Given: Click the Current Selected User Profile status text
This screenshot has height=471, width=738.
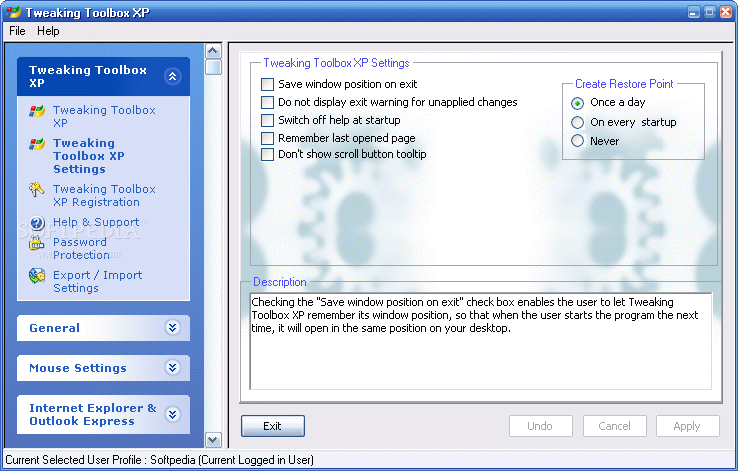Looking at the screenshot, I should coord(160,460).
